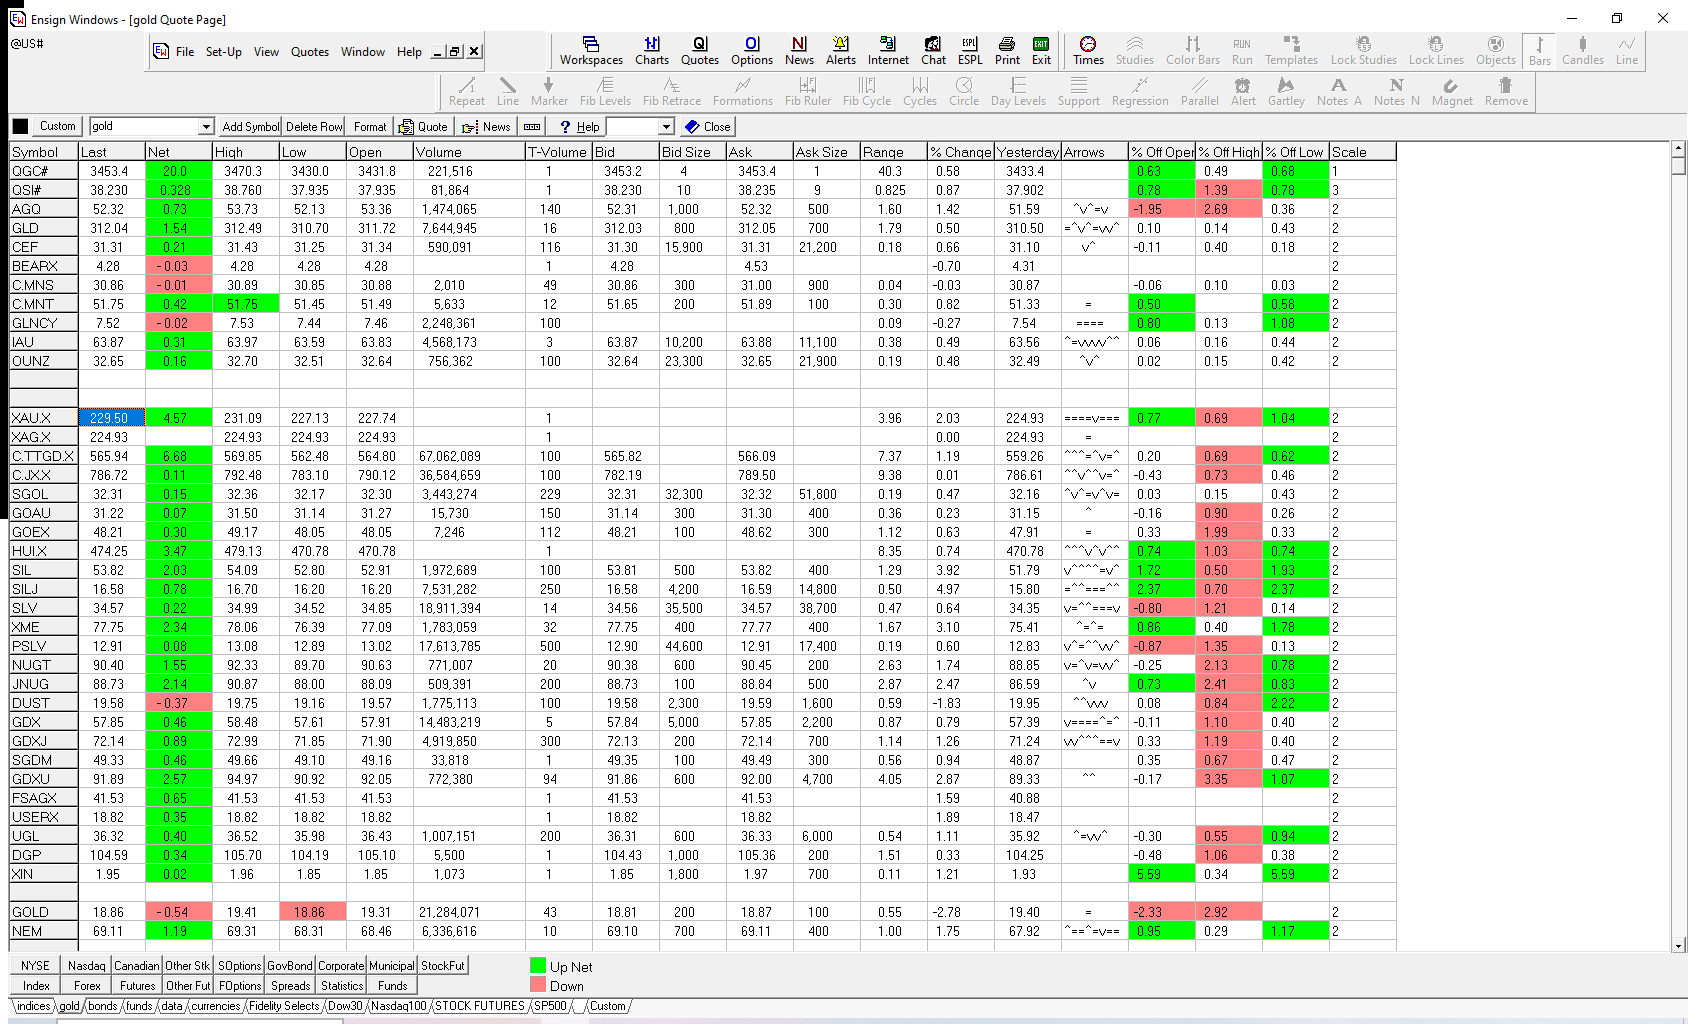Select the Day Levels tool

[x=1018, y=92]
